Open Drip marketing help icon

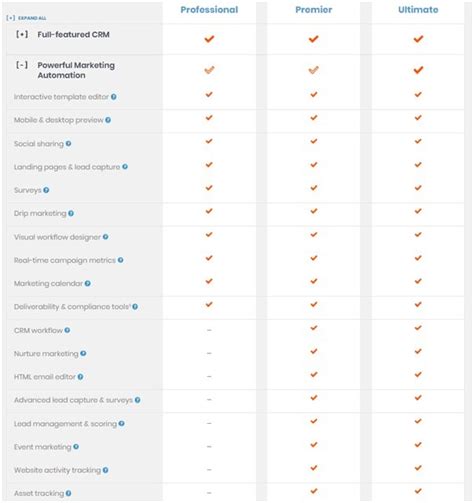click(x=71, y=213)
